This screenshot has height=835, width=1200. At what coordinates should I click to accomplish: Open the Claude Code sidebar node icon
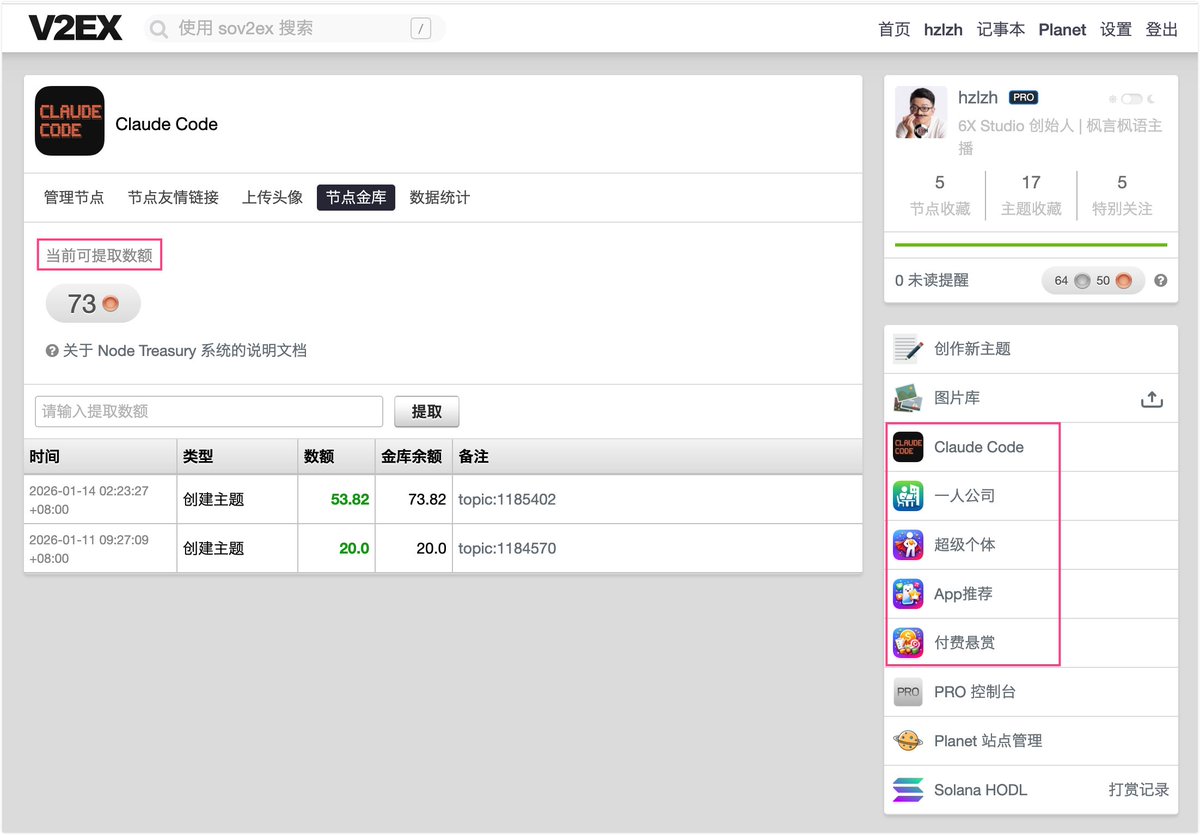(908, 447)
